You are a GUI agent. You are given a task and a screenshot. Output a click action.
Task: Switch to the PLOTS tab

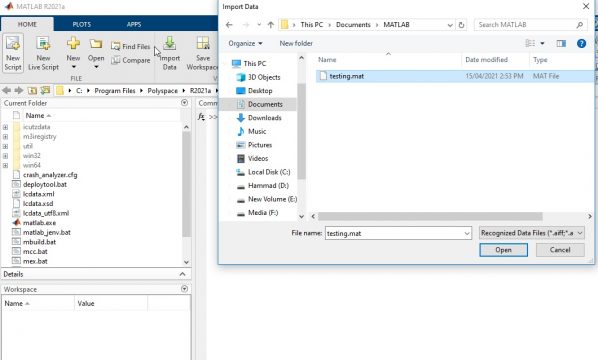click(82, 24)
